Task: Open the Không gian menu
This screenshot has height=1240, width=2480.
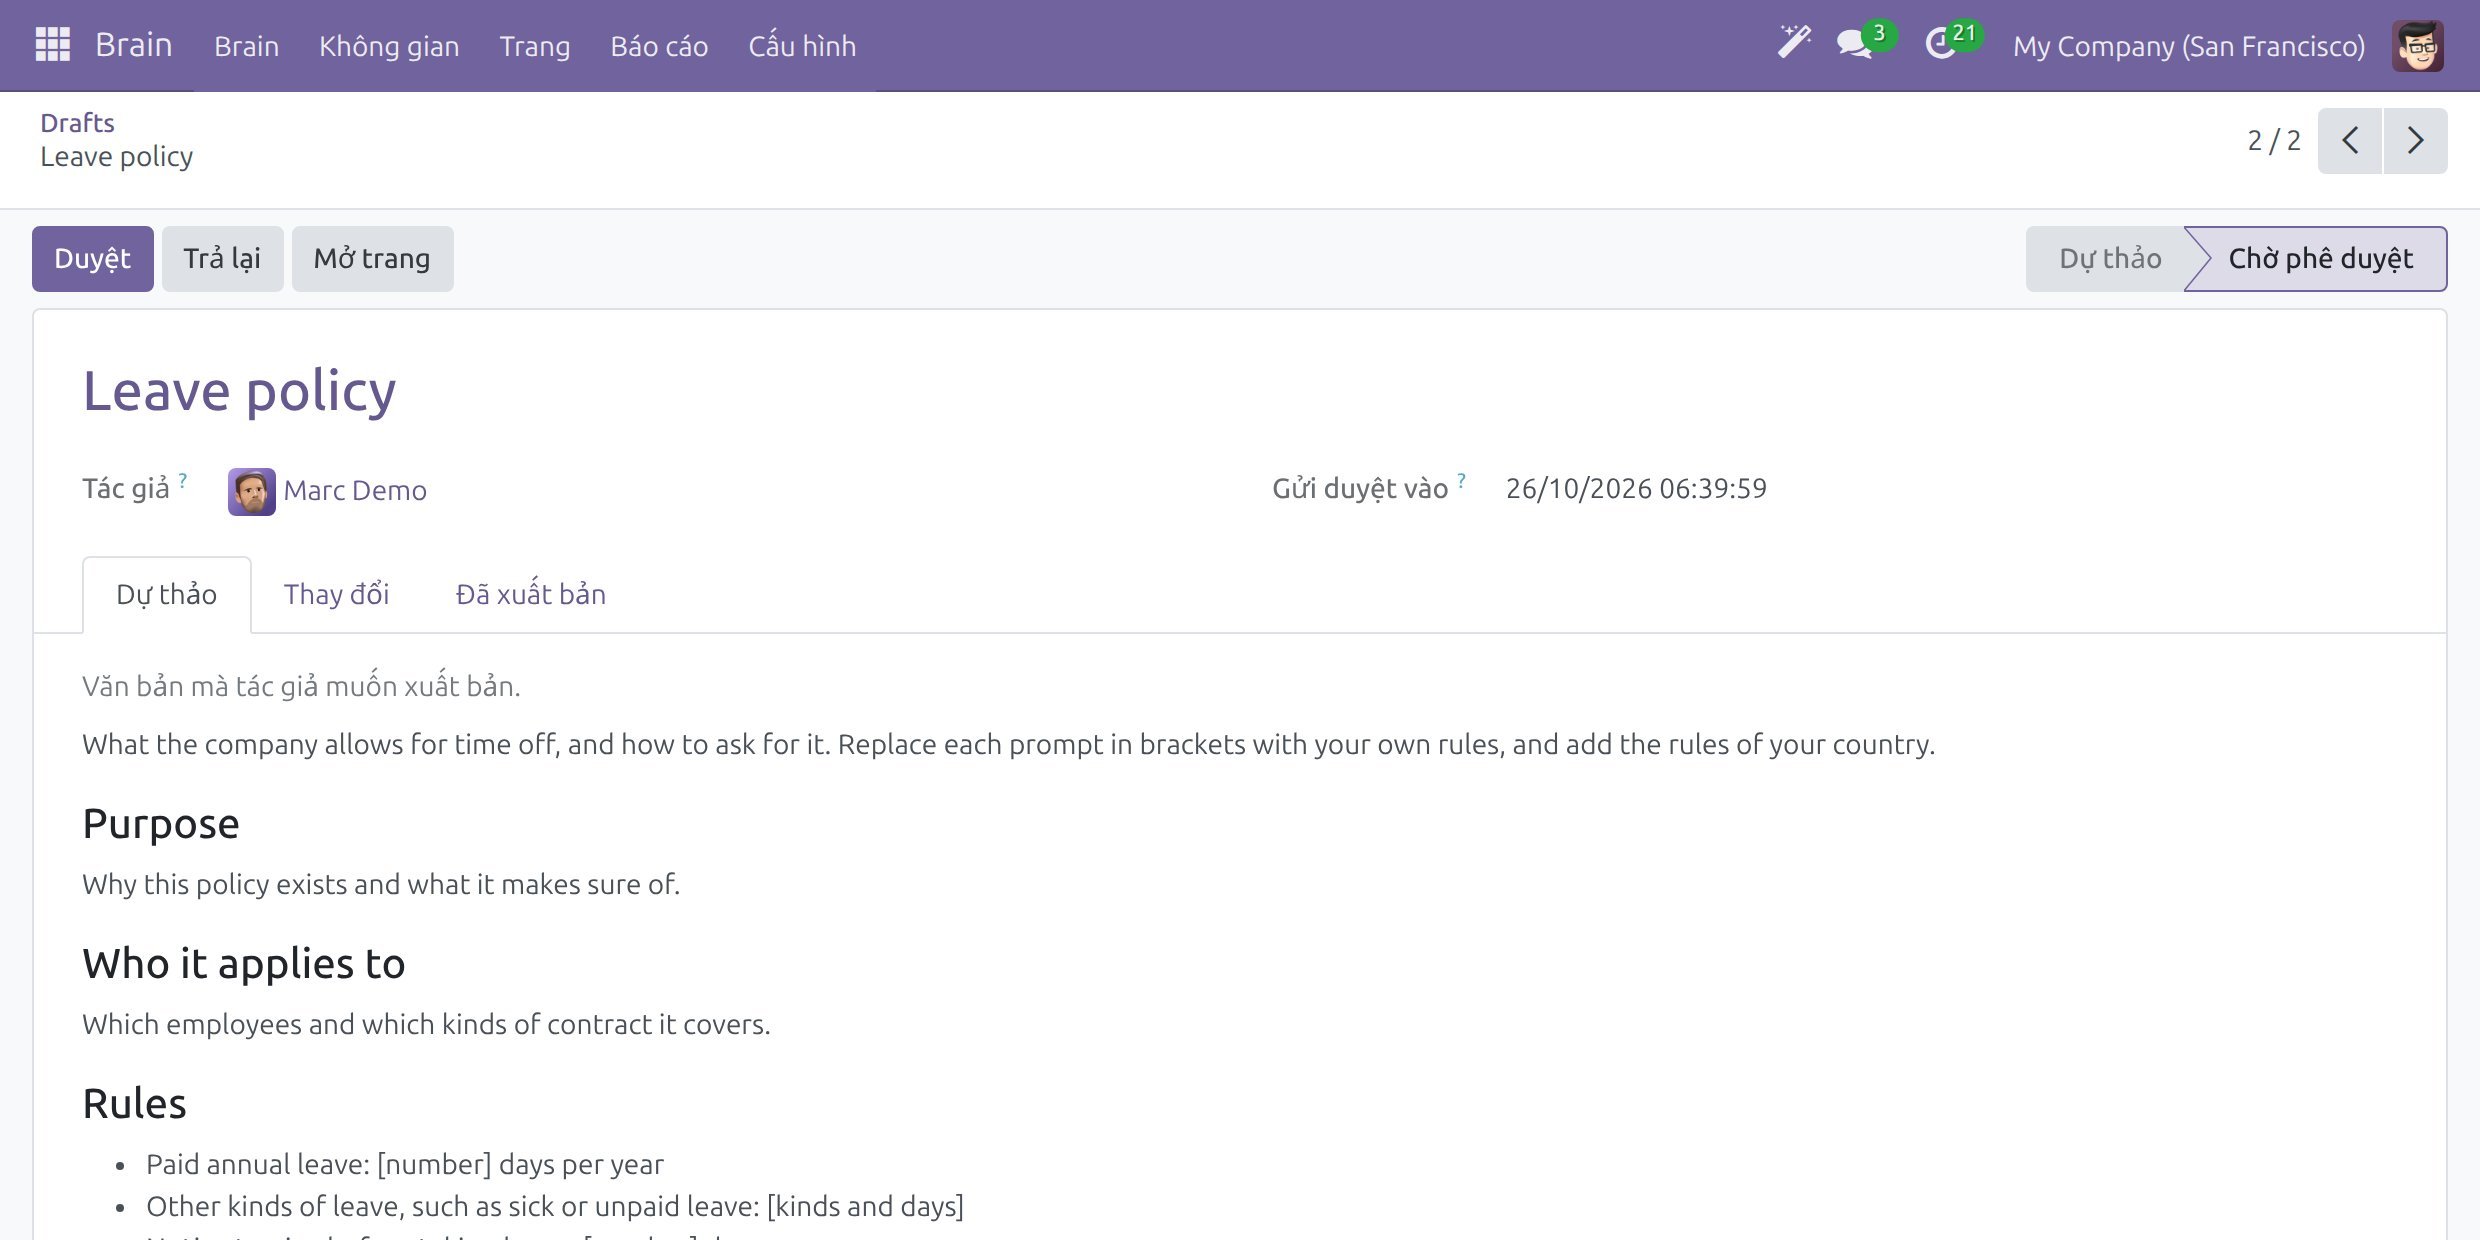Action: [x=389, y=46]
